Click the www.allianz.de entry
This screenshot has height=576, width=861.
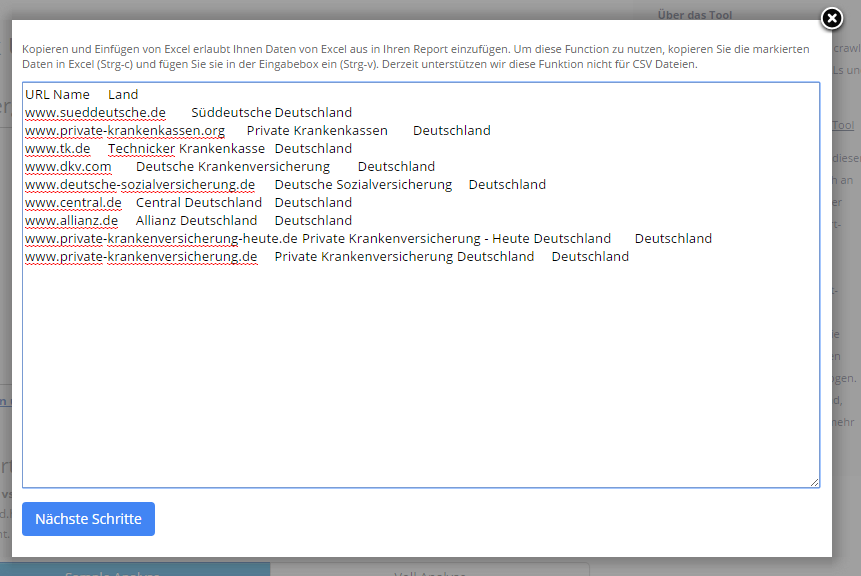71,221
